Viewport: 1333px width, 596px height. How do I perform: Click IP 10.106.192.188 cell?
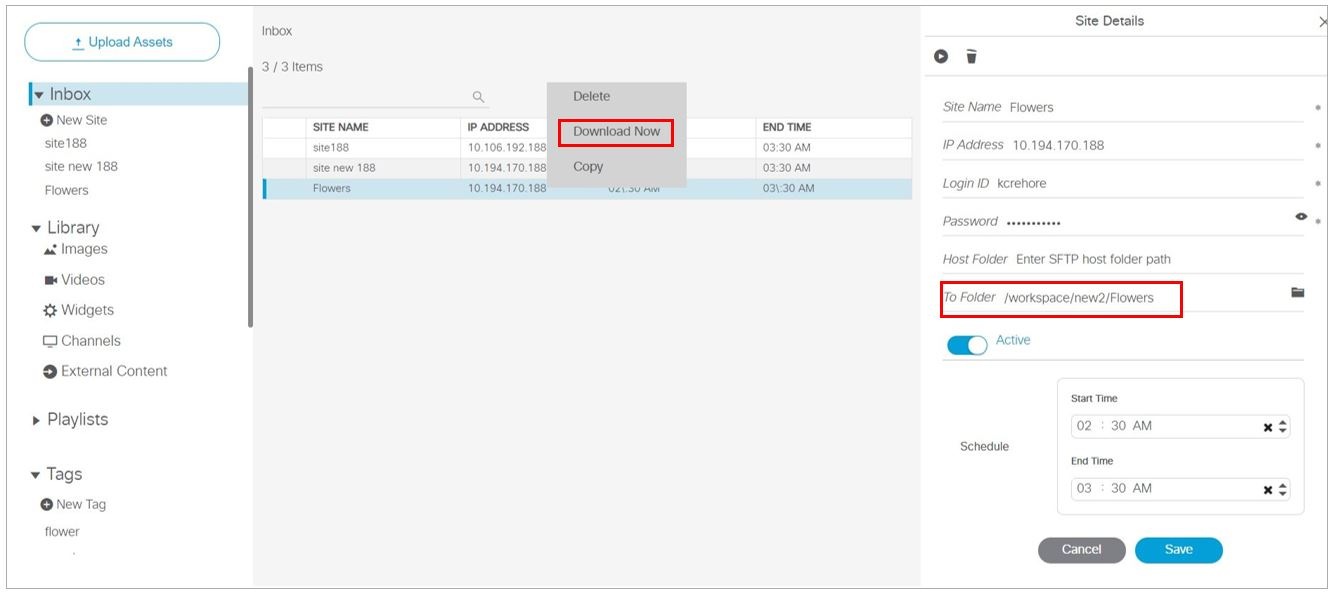click(x=507, y=148)
